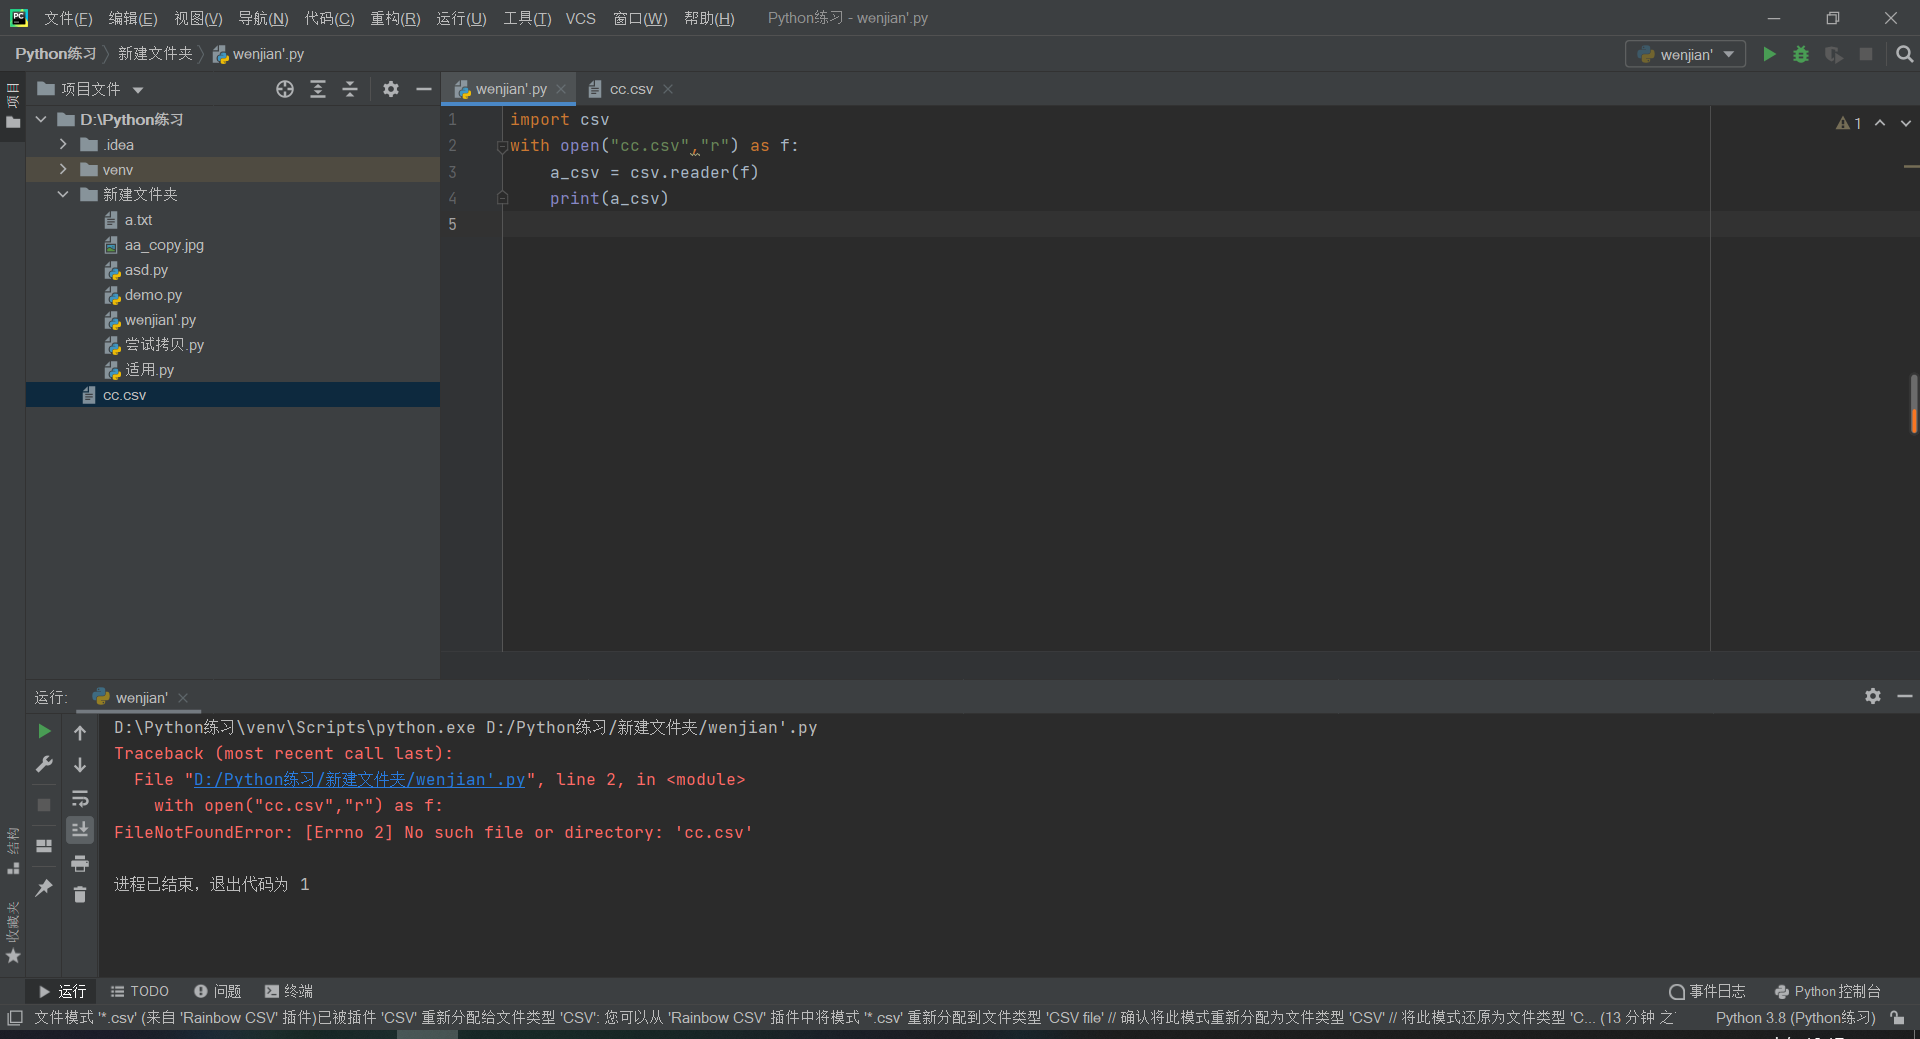Rerun wenjian' with run panel play icon
The image size is (1920, 1039).
[x=44, y=731]
